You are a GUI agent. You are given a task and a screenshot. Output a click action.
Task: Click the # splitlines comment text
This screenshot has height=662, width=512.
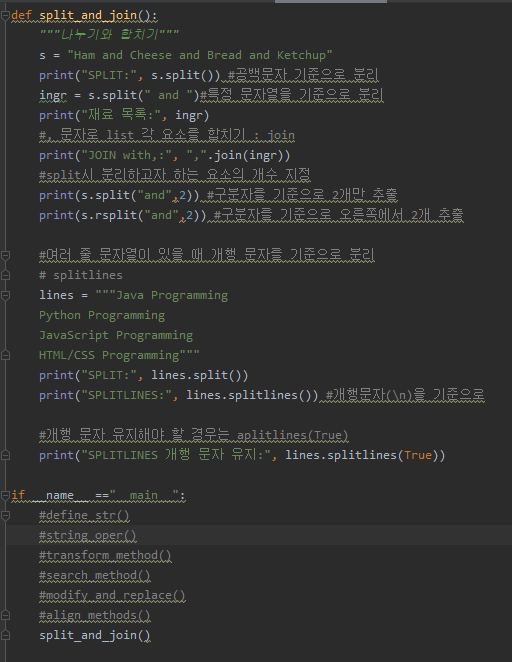click(x=81, y=275)
